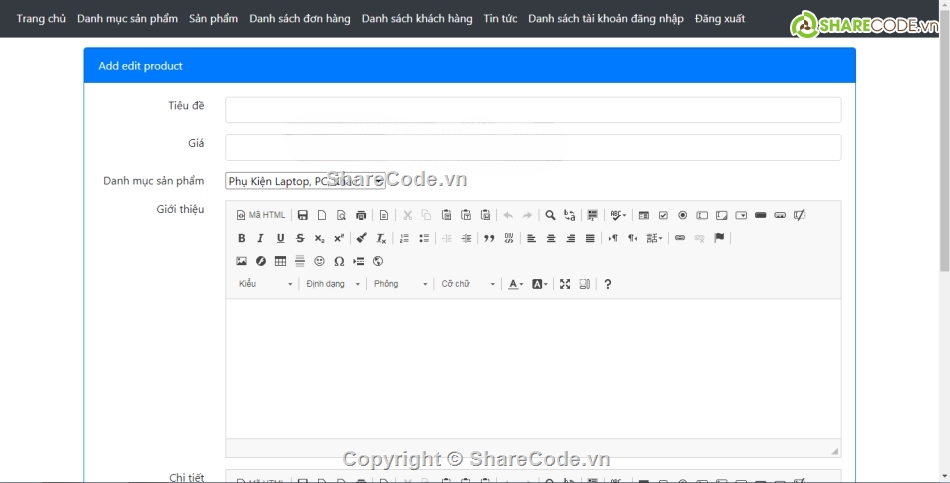Screen dimensions: 950x483
Task: Toggle Superscript formatting
Action: click(x=339, y=238)
